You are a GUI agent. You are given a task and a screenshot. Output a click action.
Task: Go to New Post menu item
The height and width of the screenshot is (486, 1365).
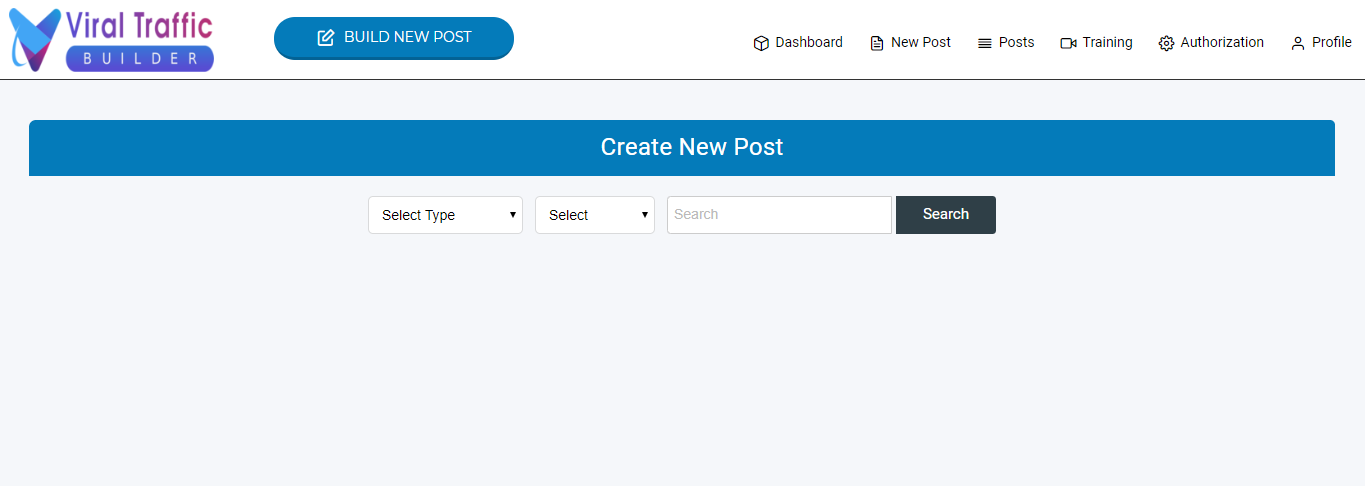tap(911, 42)
